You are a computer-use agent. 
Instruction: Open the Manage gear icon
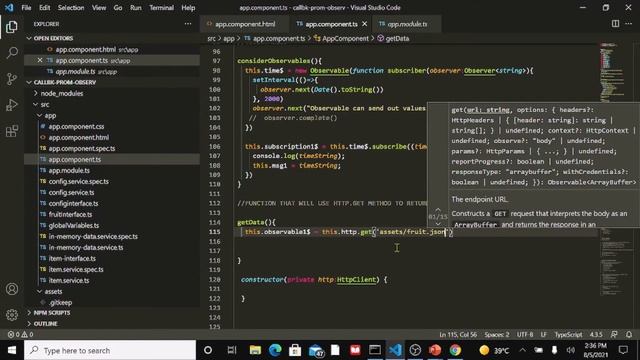(x=12, y=315)
